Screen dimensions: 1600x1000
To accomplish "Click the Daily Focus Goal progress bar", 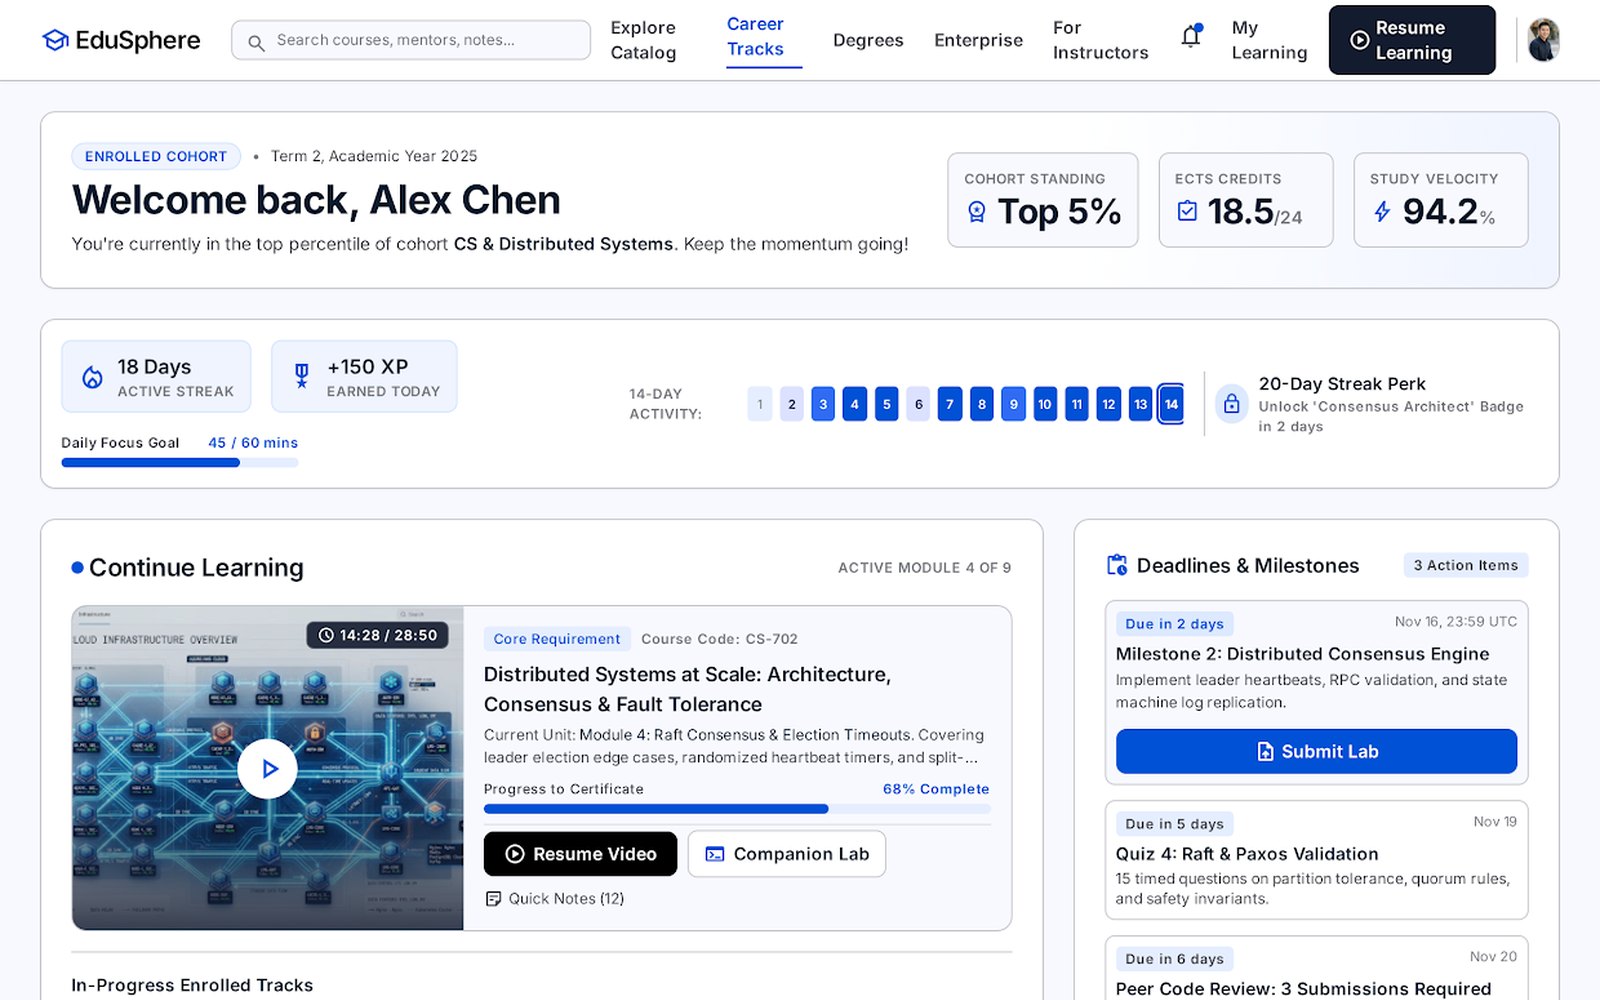I will [x=180, y=462].
